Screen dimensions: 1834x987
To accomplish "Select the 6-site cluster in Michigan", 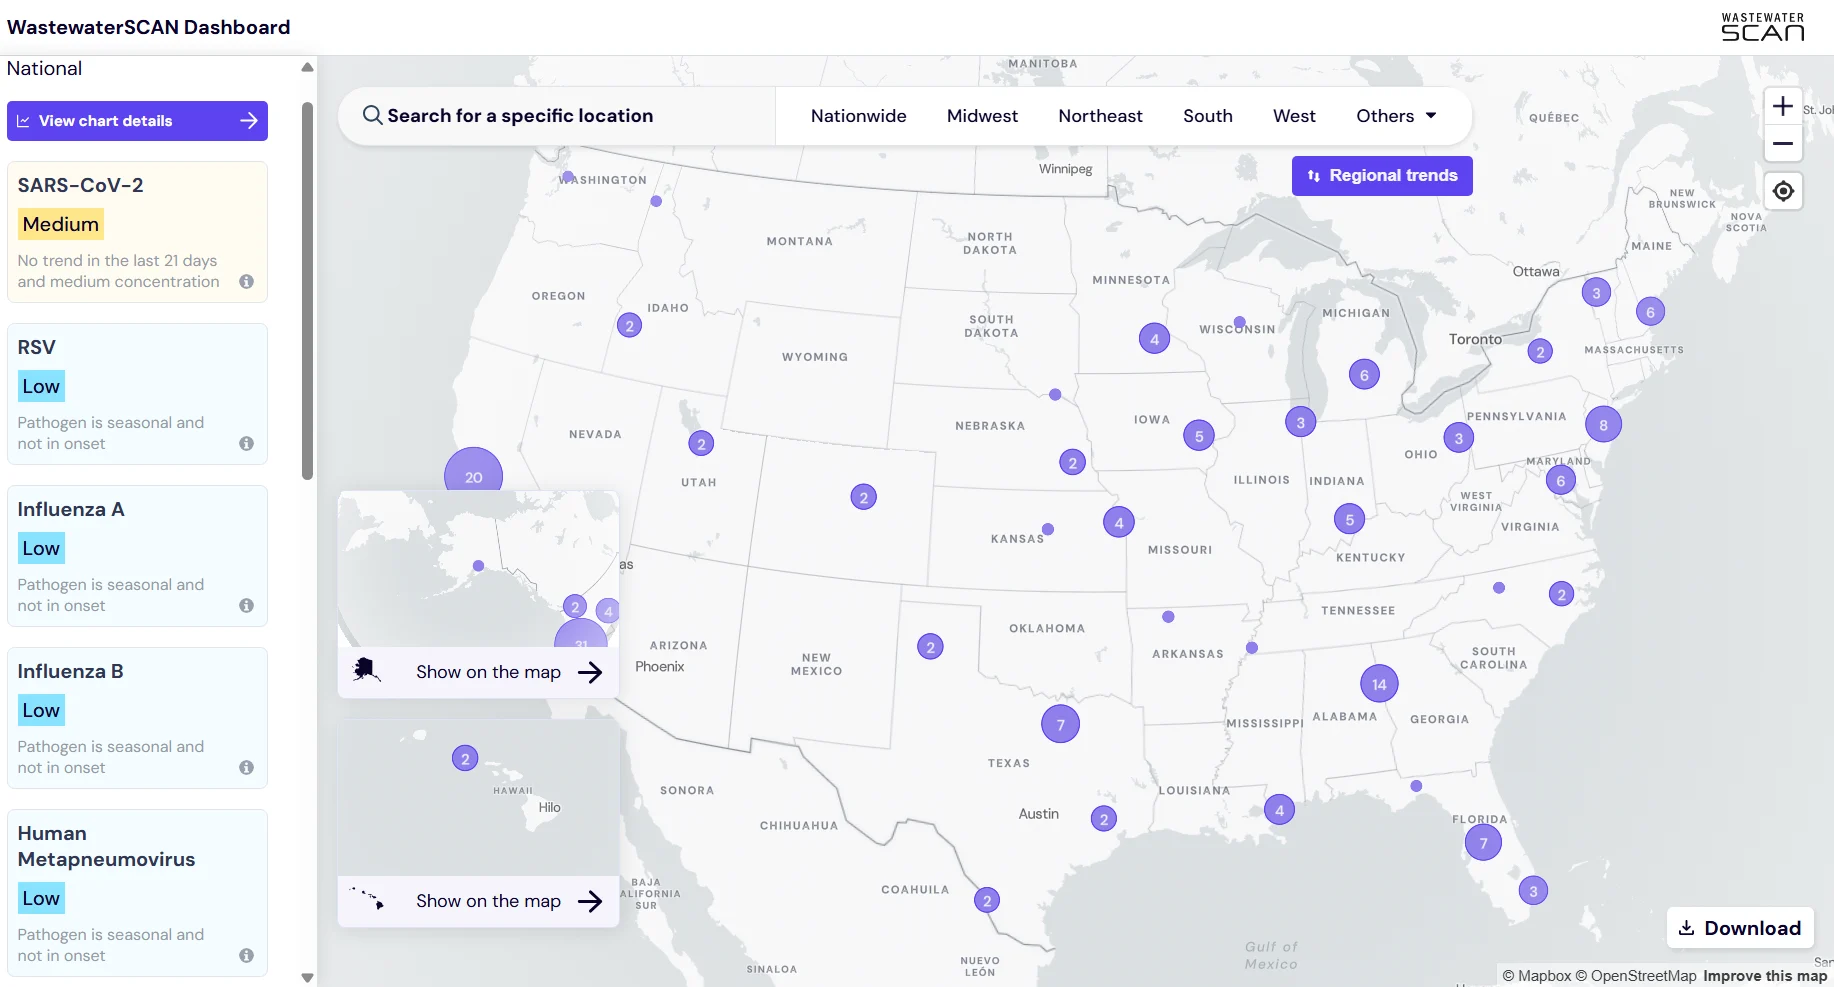I will tap(1364, 375).
